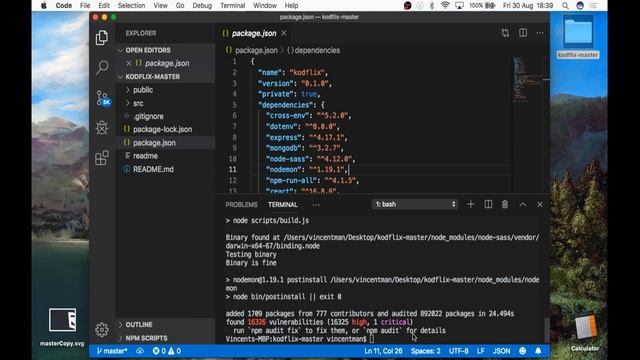The height and width of the screenshot is (360, 640).
Task: Switch to the Terminal panel tab
Action: (282, 204)
